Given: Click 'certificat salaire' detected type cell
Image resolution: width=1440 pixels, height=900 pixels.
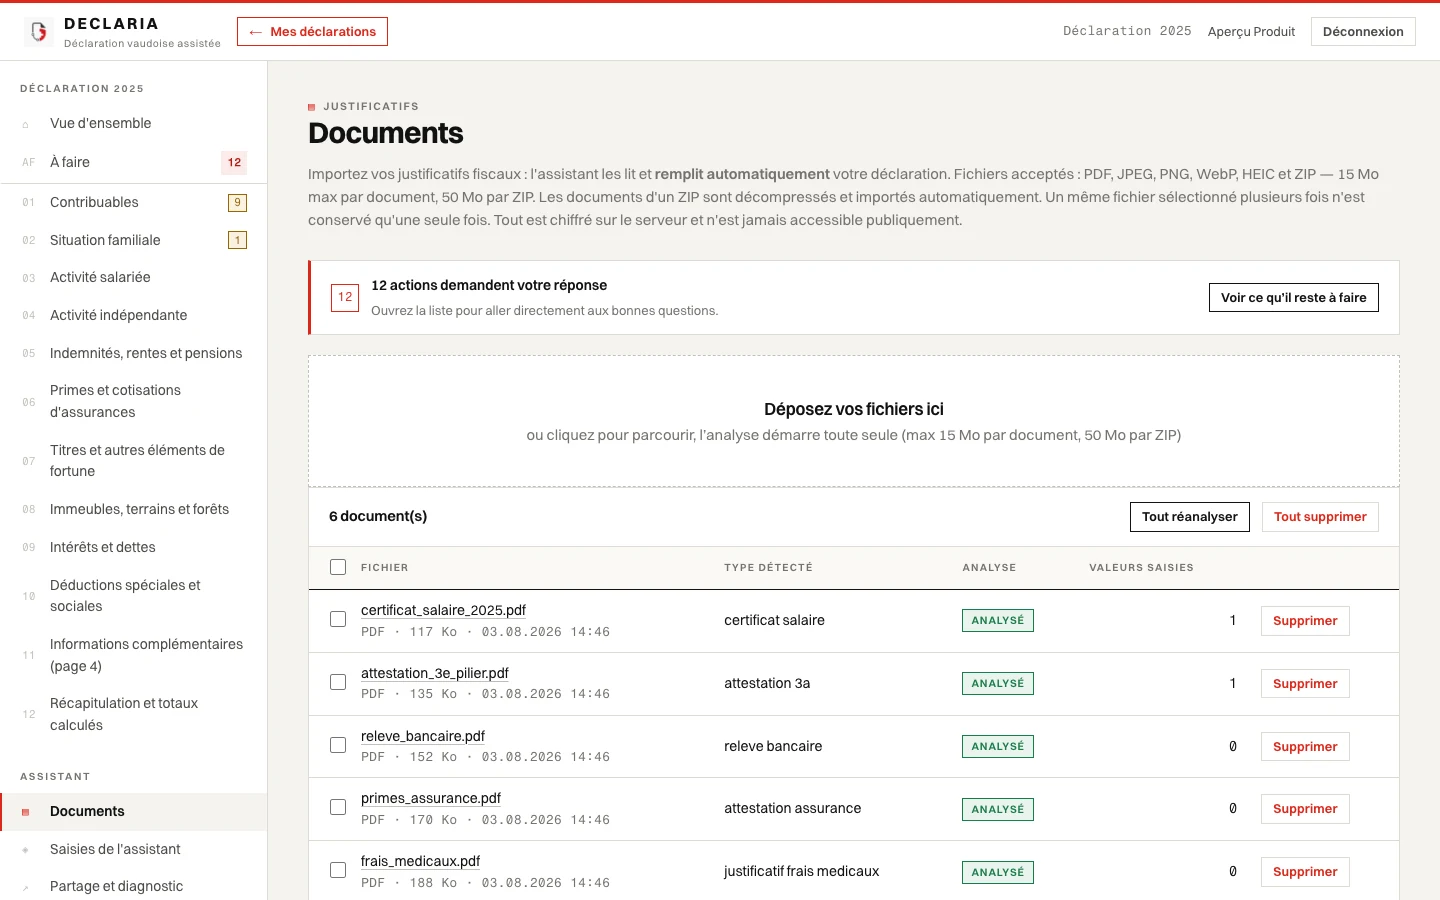Looking at the screenshot, I should point(774,620).
